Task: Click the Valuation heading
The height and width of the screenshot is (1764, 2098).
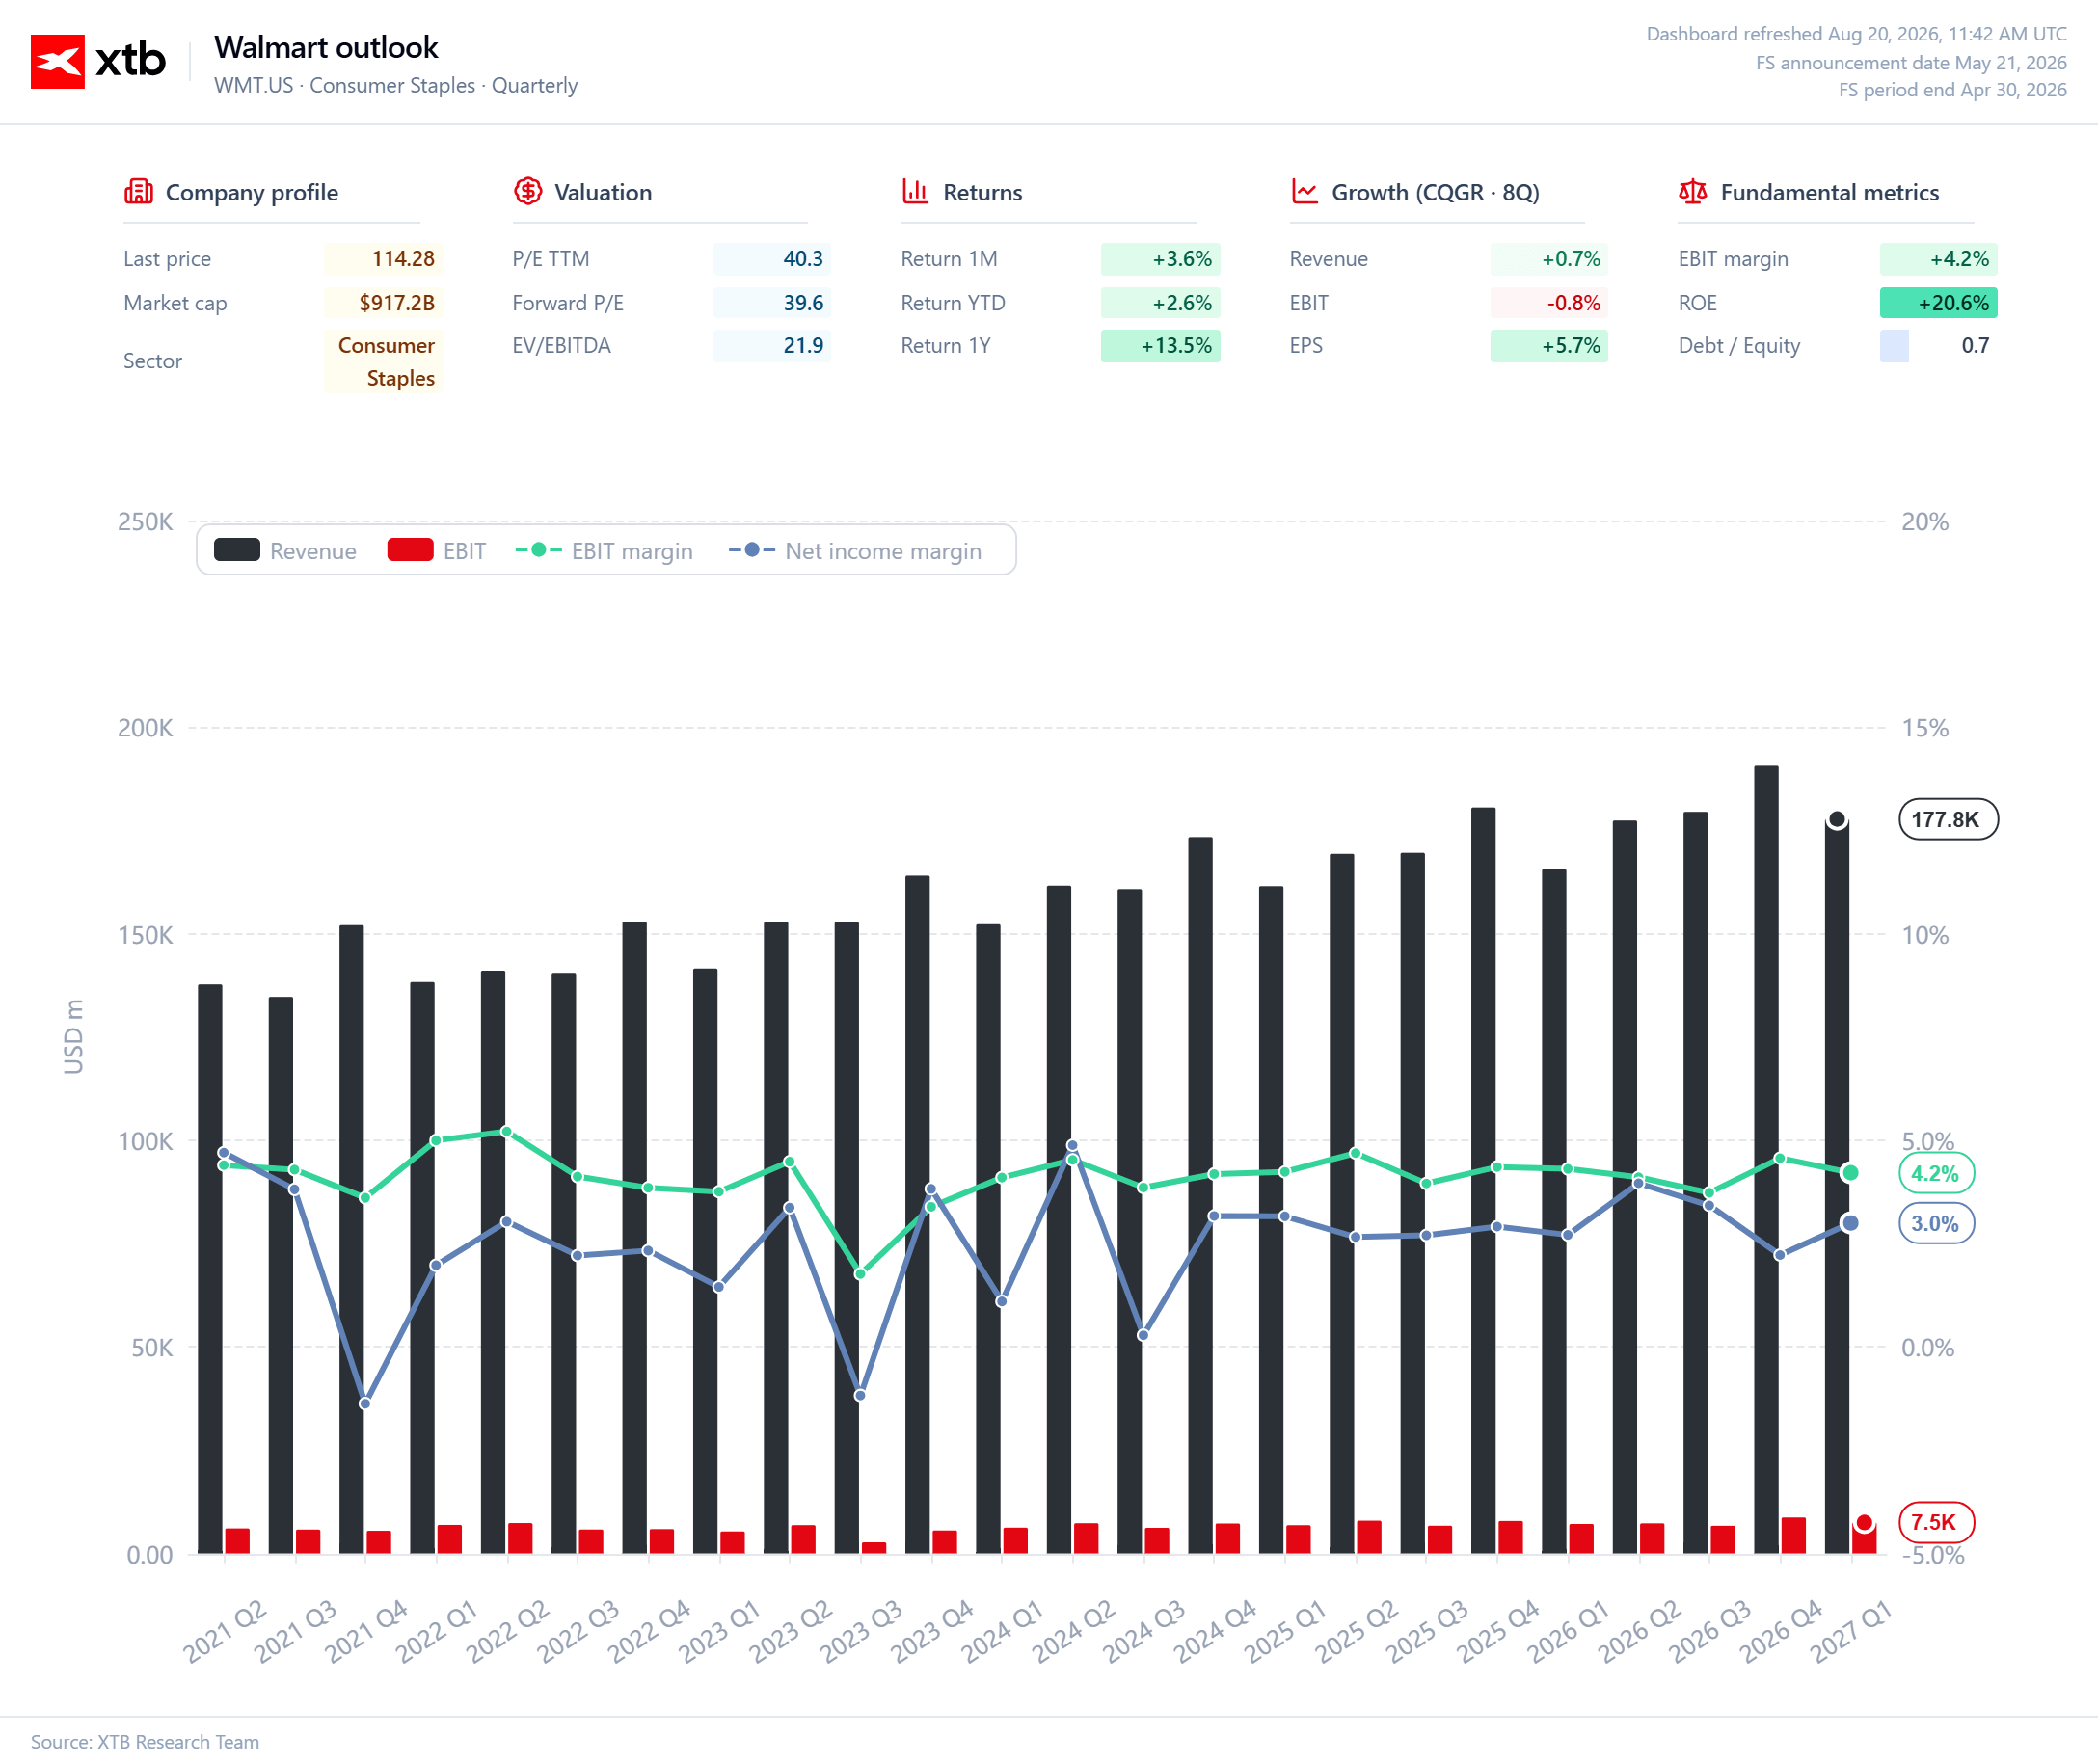Action: click(603, 193)
